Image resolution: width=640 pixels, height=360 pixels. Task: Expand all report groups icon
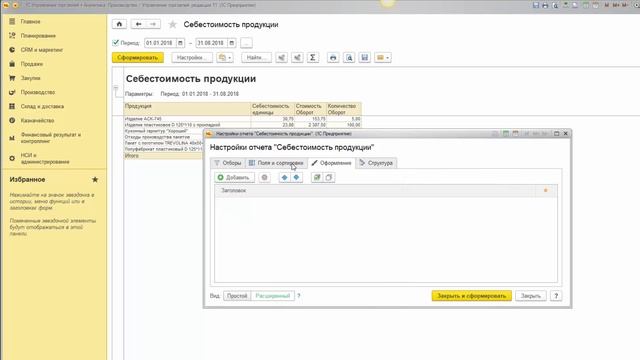click(281, 58)
